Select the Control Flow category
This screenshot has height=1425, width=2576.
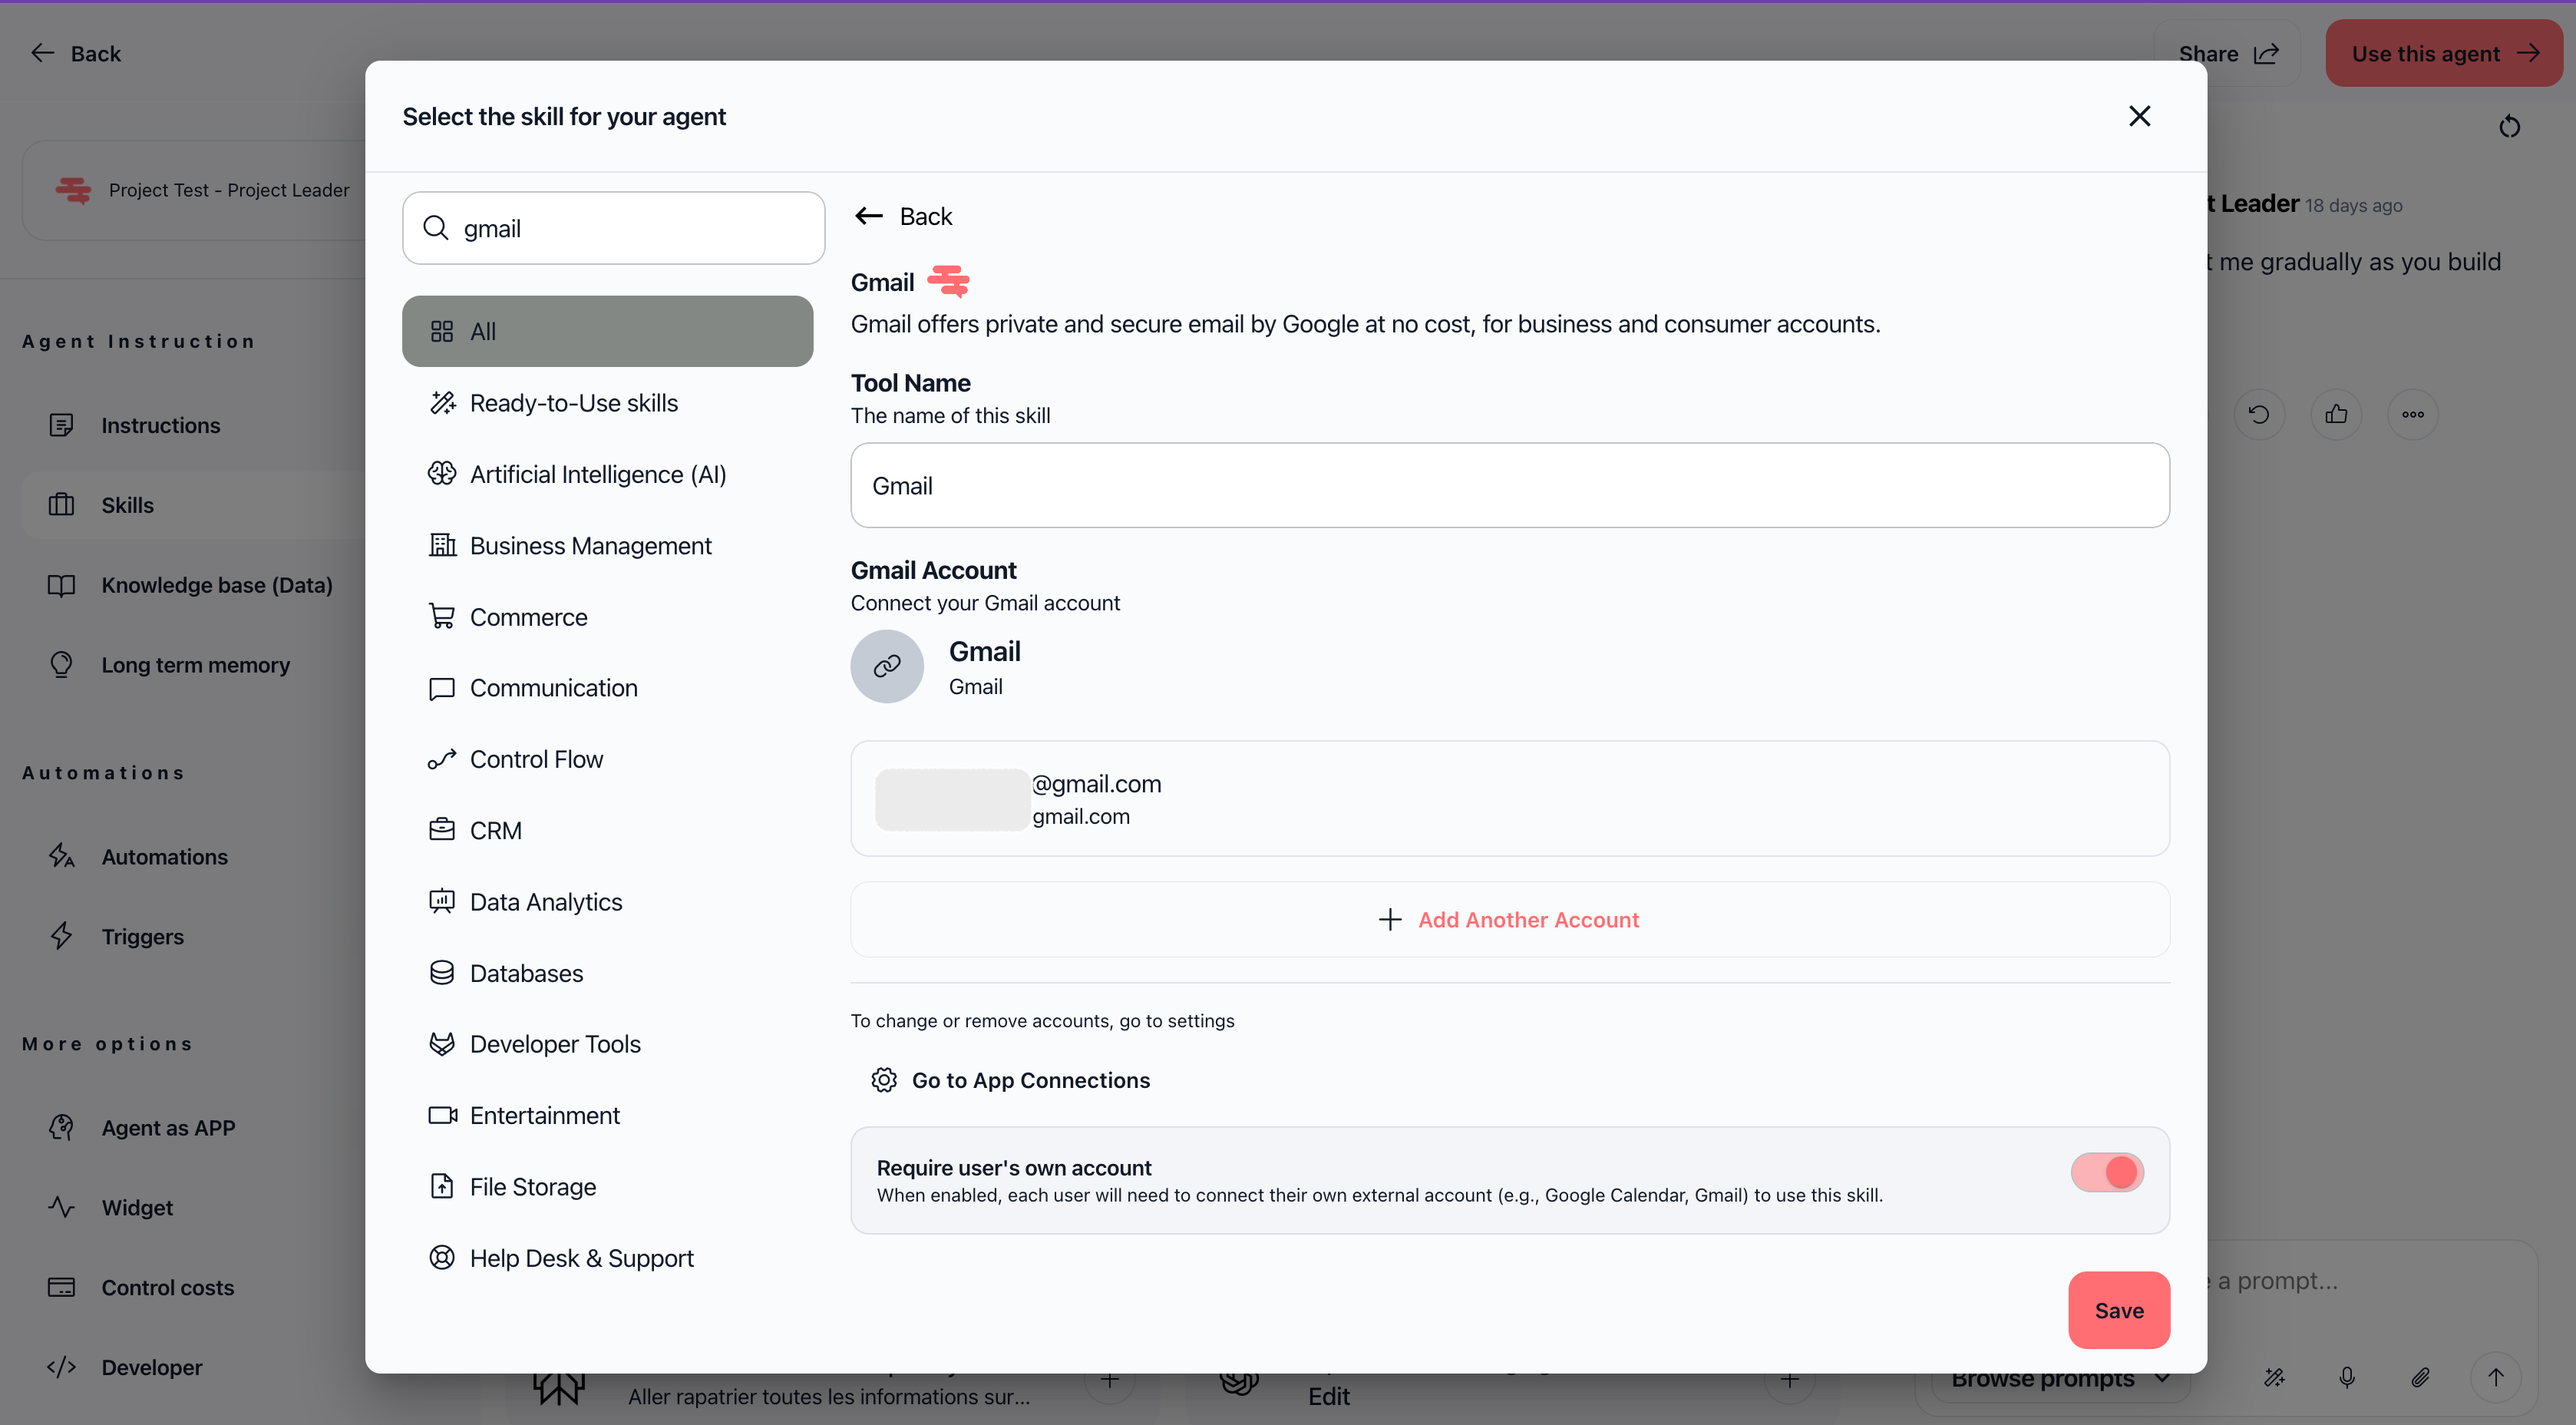pyautogui.click(x=607, y=759)
